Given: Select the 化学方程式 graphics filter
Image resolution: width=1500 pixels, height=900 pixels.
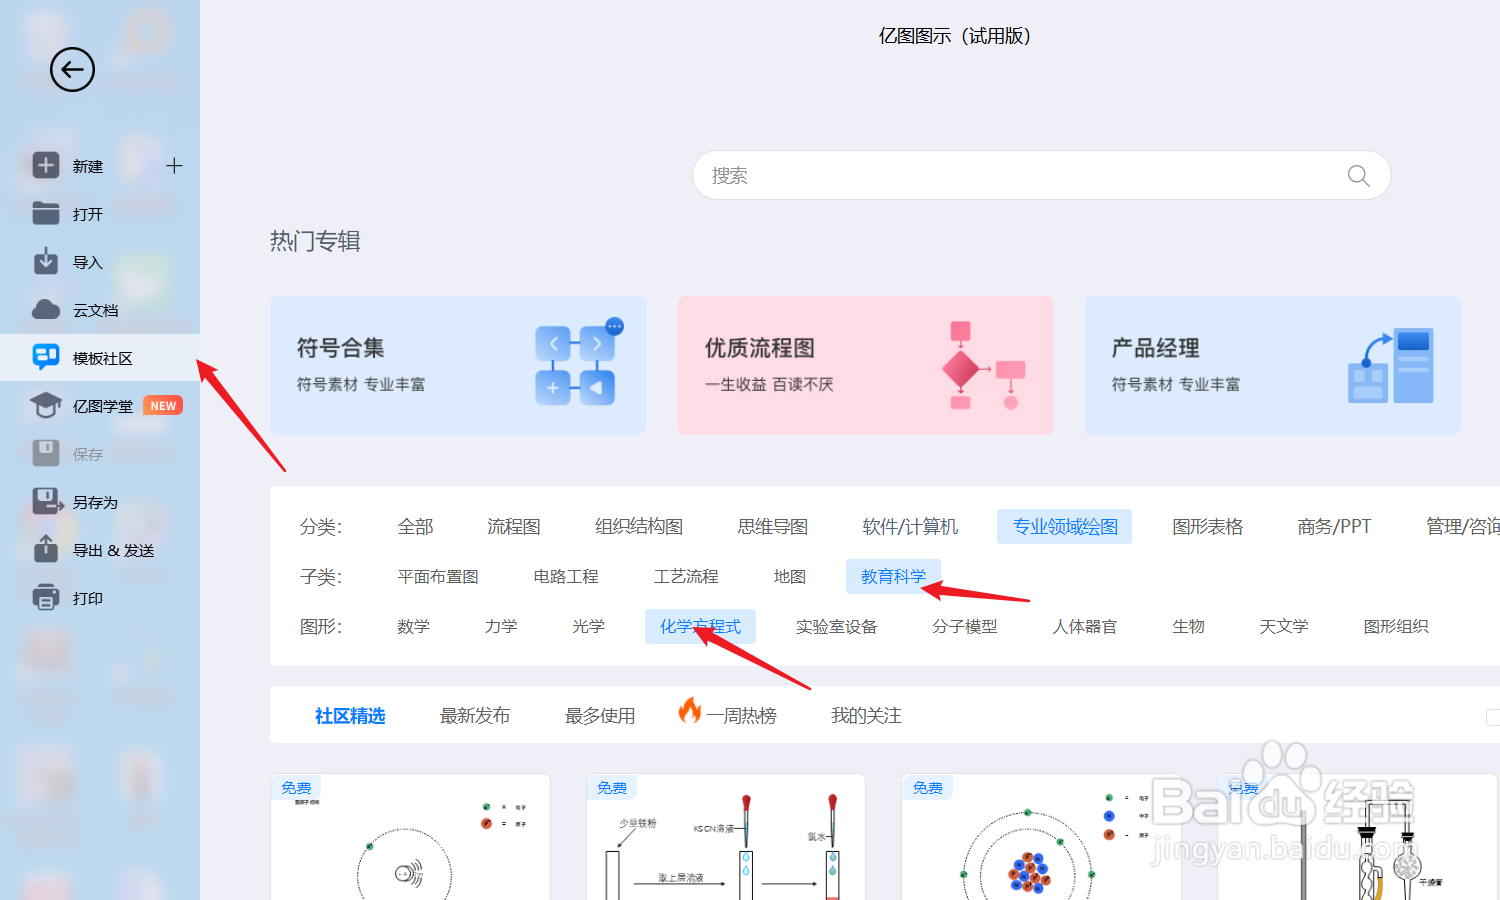Looking at the screenshot, I should click(700, 626).
